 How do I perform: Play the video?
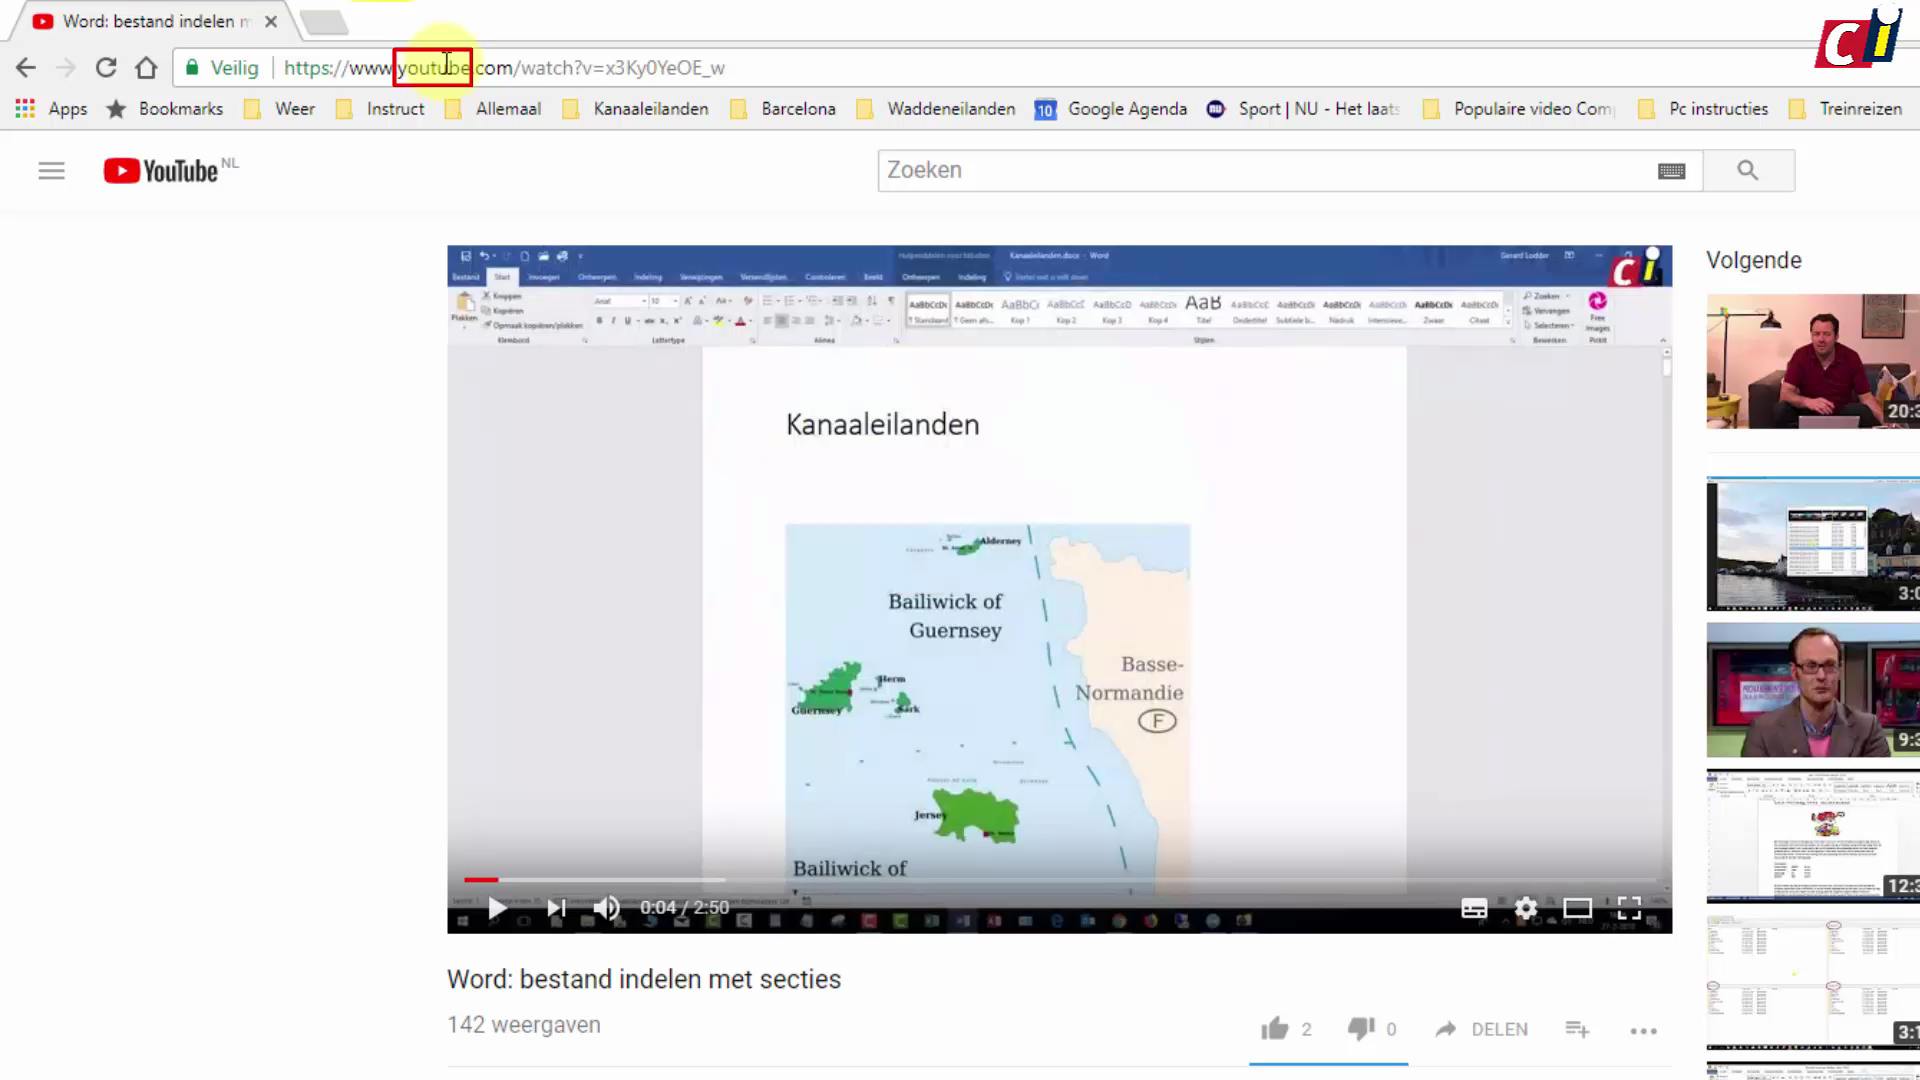coord(497,908)
